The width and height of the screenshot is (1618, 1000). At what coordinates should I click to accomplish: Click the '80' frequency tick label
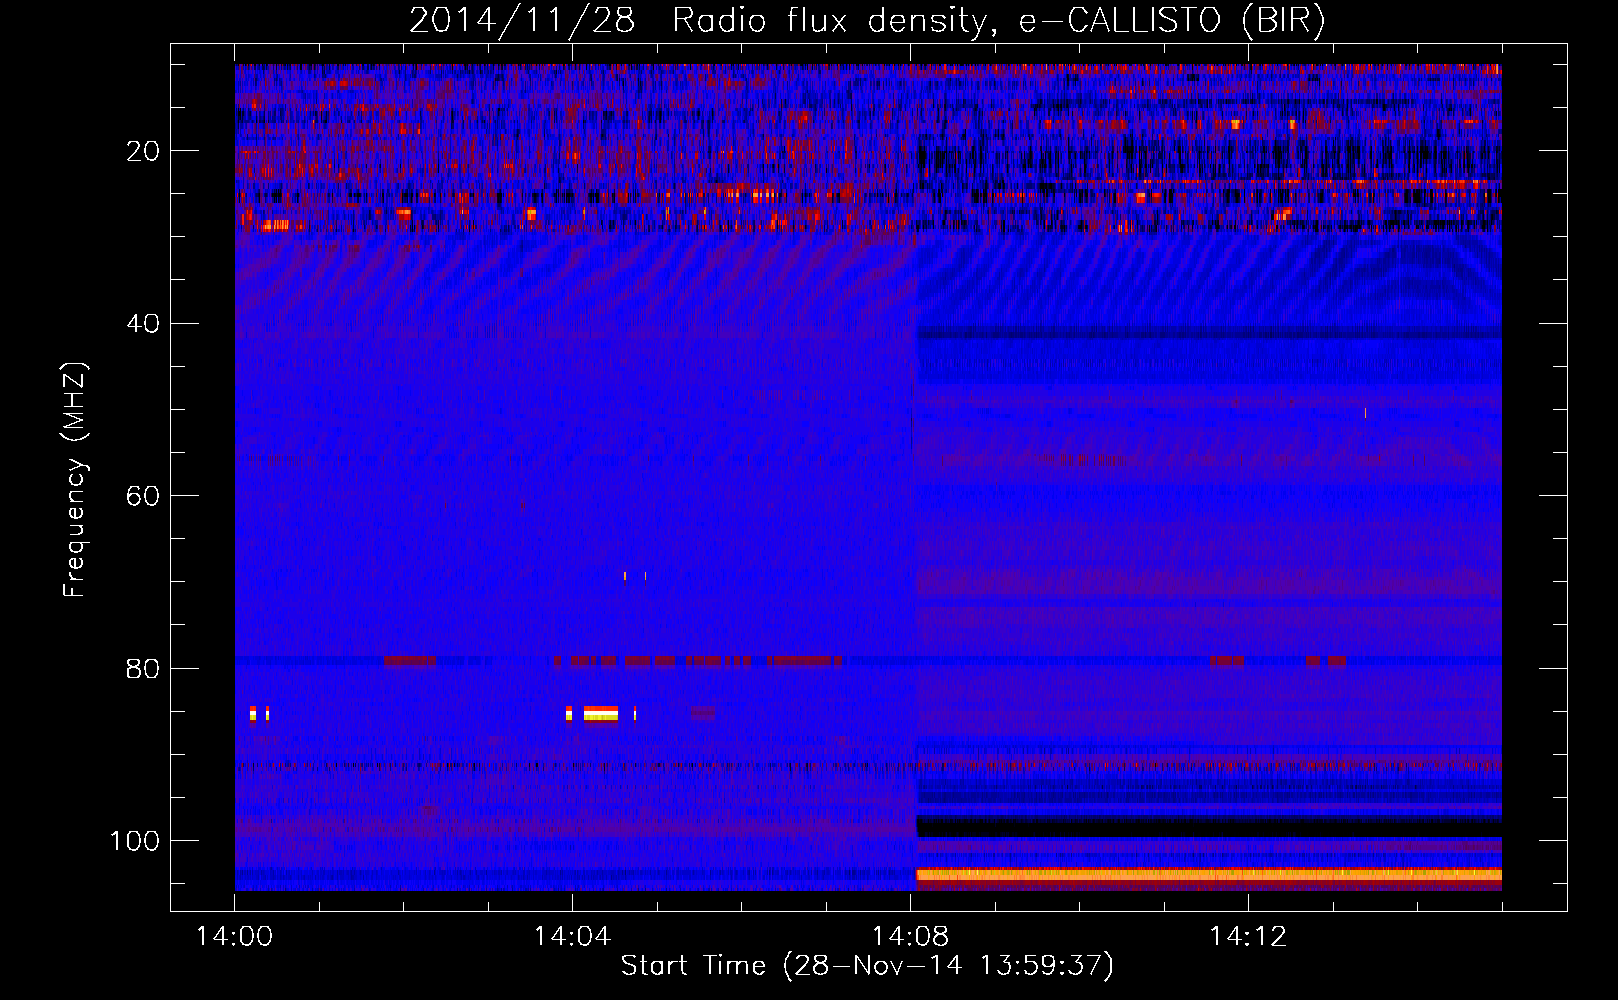click(x=144, y=668)
